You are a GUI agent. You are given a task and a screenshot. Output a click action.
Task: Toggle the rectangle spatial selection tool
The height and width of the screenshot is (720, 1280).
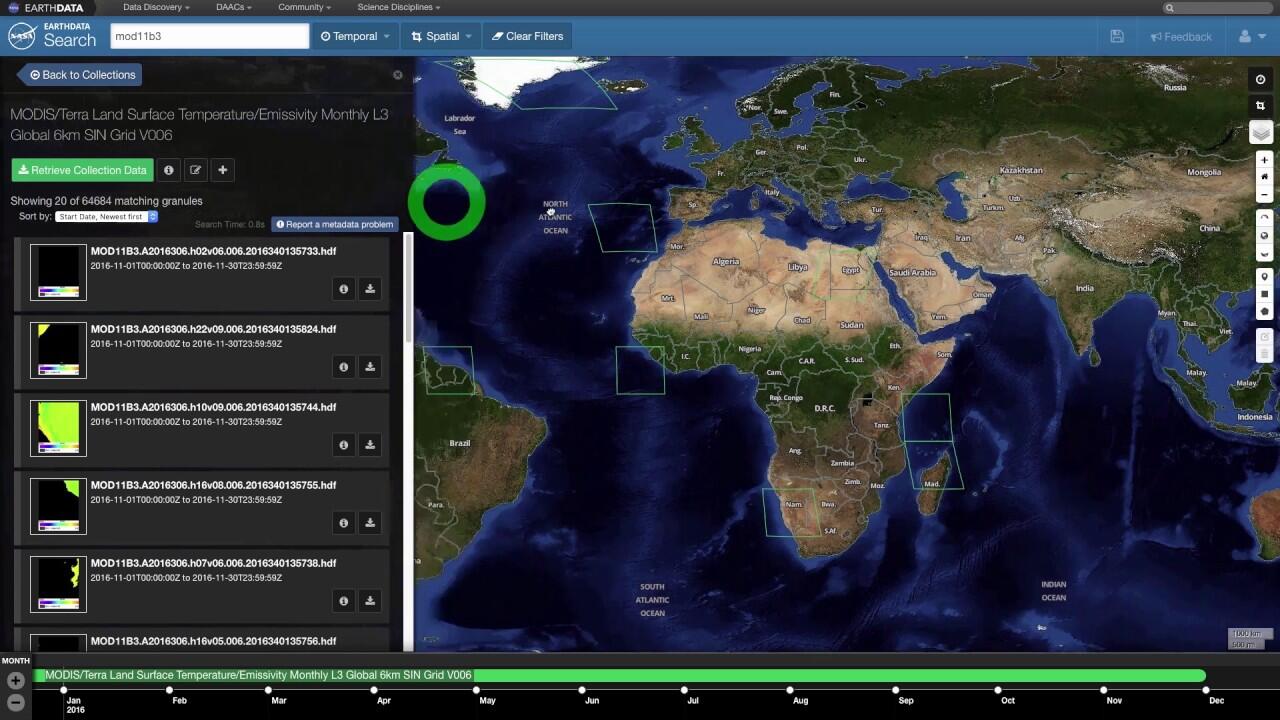coord(1264,294)
